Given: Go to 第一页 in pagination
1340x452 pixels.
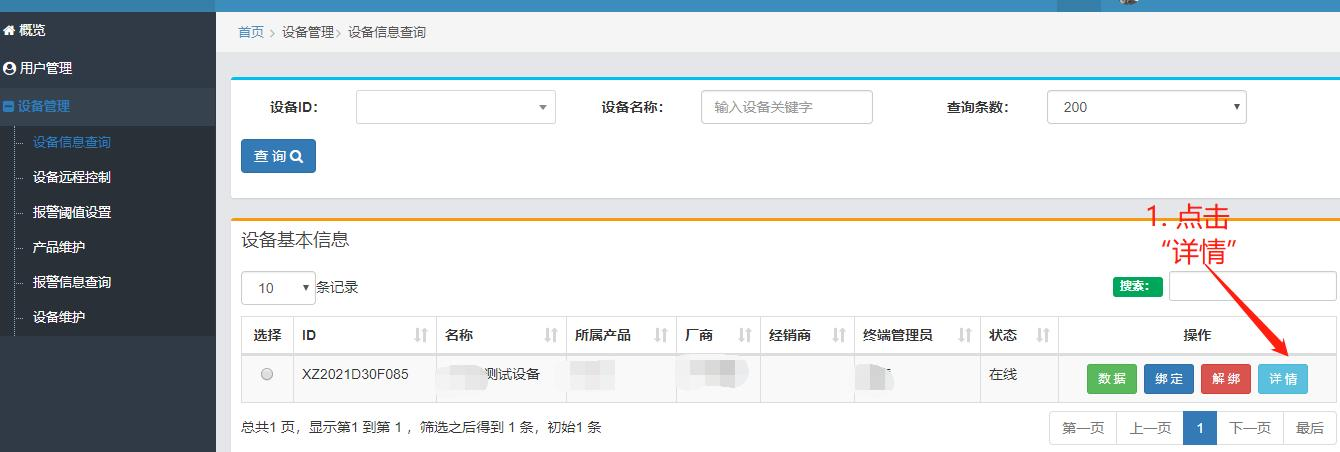Looking at the screenshot, I should click(1083, 428).
